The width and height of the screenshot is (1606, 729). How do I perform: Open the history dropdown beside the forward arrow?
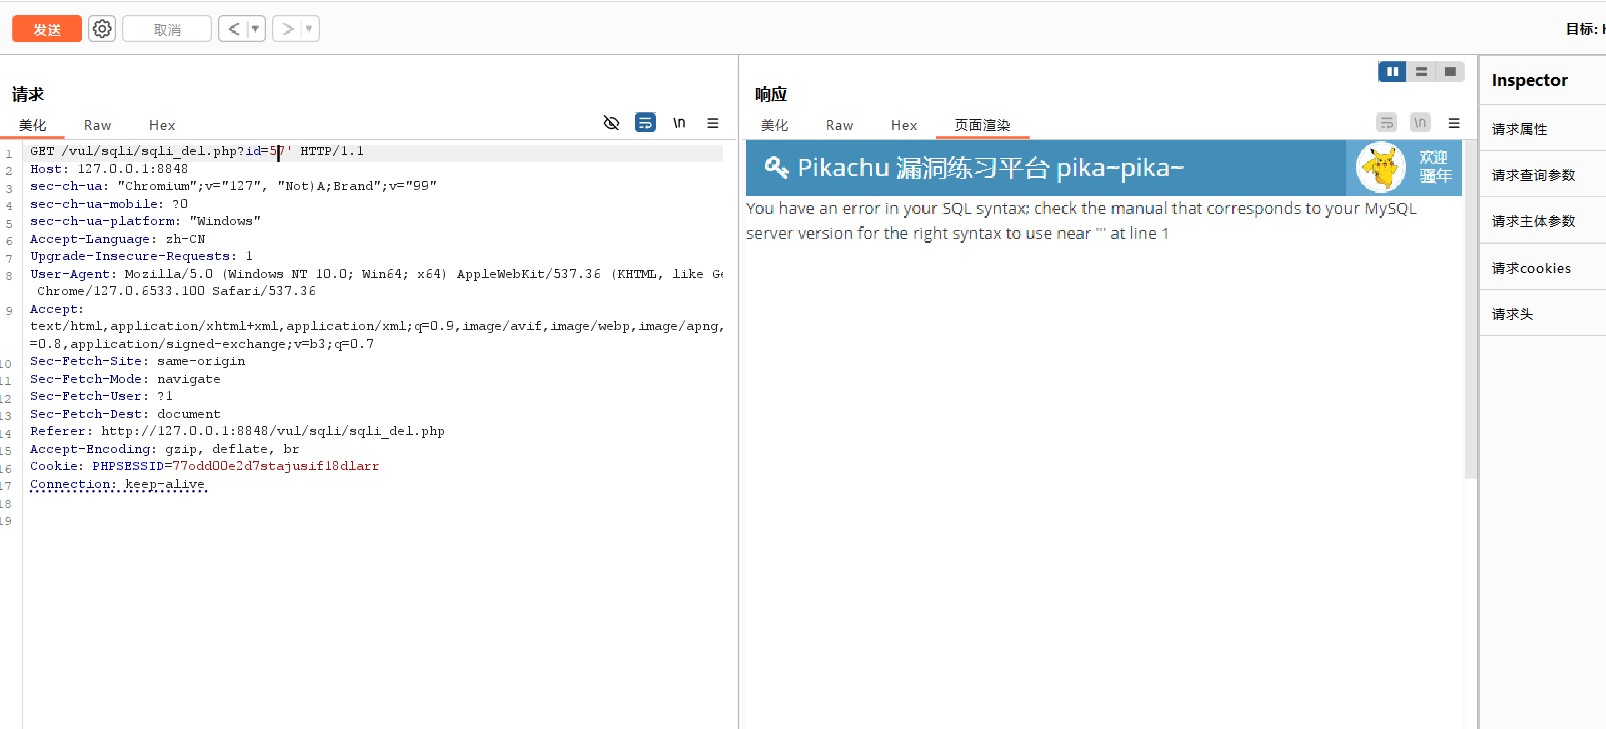[309, 29]
